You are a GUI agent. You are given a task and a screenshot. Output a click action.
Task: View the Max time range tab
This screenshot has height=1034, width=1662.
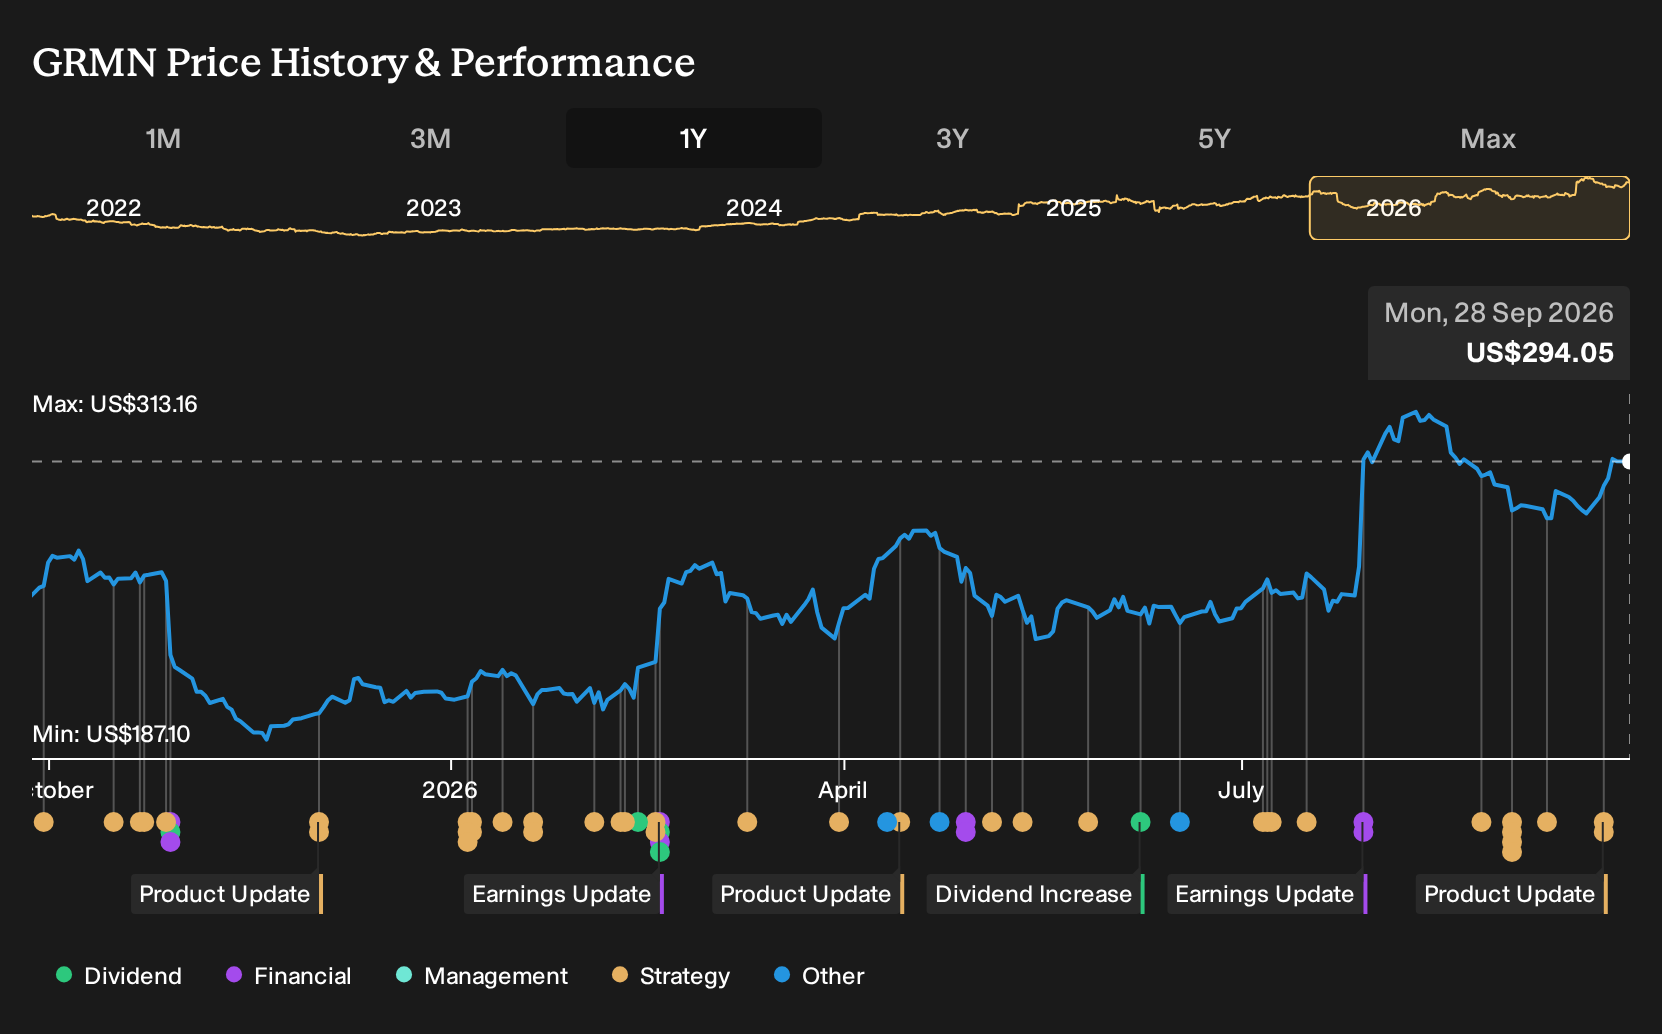tap(1488, 138)
